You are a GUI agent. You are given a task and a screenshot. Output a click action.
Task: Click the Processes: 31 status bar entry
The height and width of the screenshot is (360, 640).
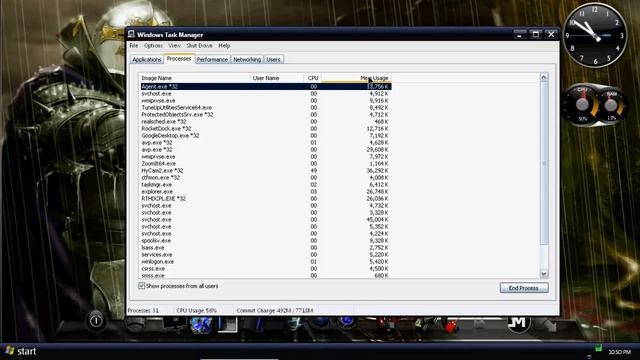pyautogui.click(x=143, y=311)
